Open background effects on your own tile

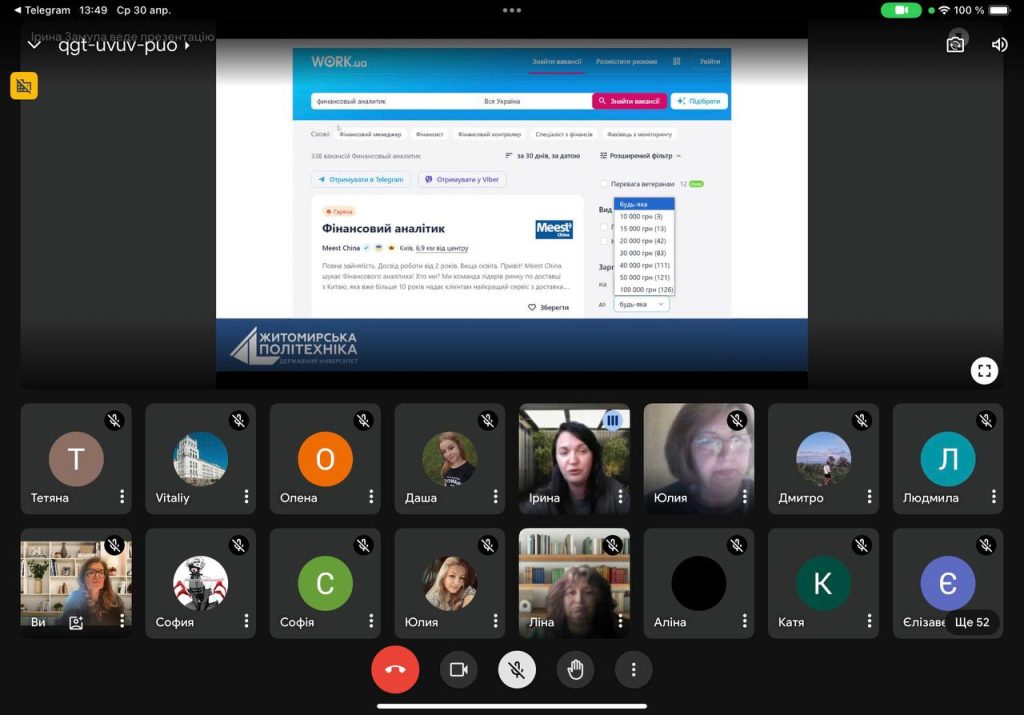76,623
